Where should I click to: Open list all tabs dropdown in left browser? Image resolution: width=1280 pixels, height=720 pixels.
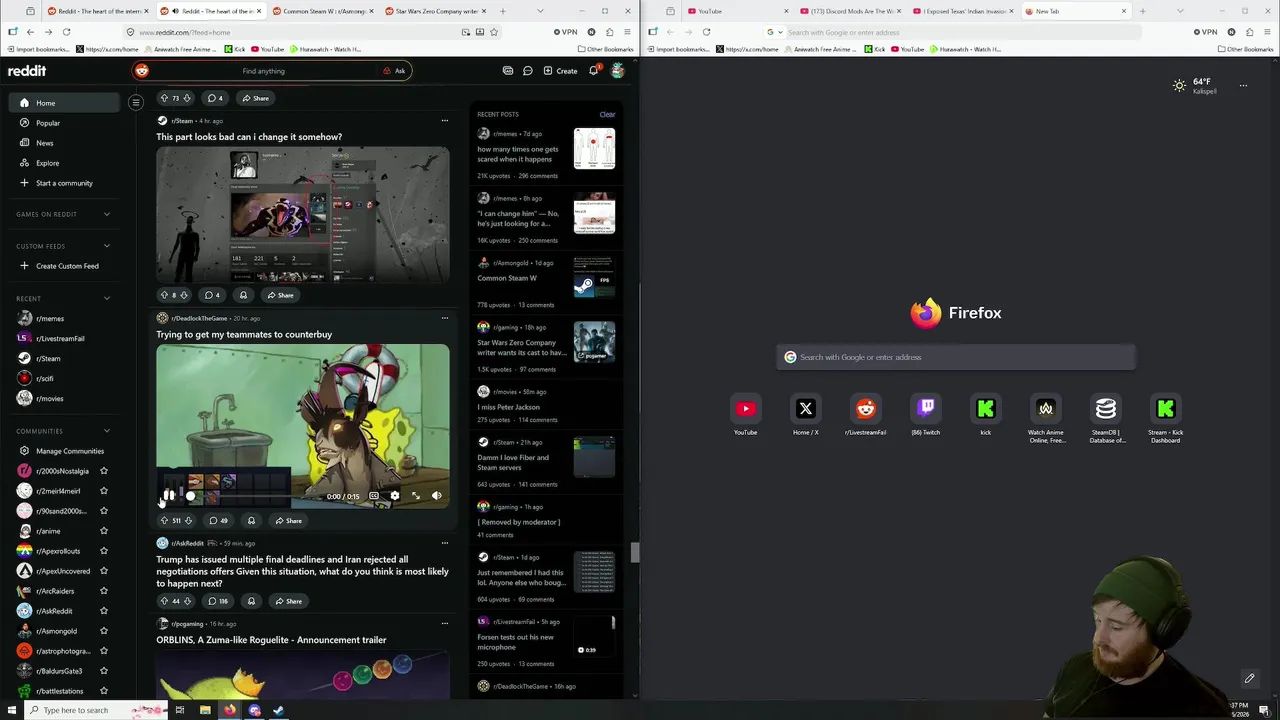click(x=541, y=11)
